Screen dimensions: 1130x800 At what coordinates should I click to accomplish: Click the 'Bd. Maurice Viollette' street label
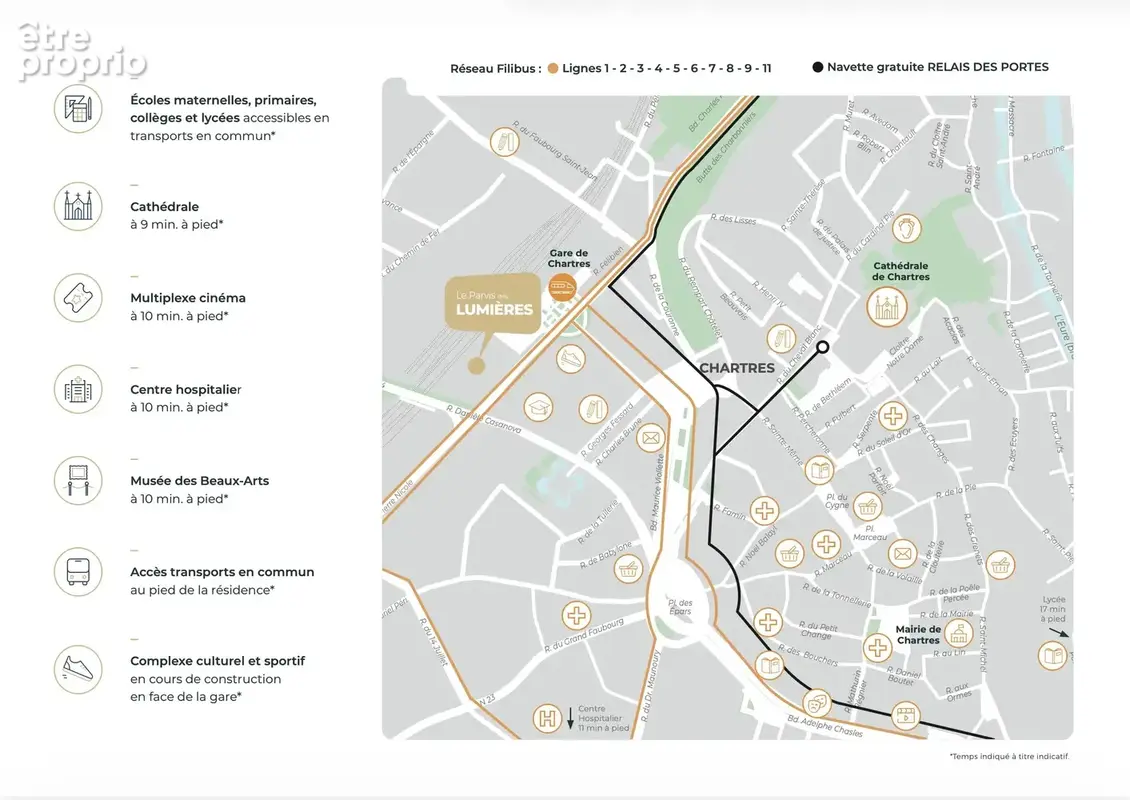click(656, 493)
